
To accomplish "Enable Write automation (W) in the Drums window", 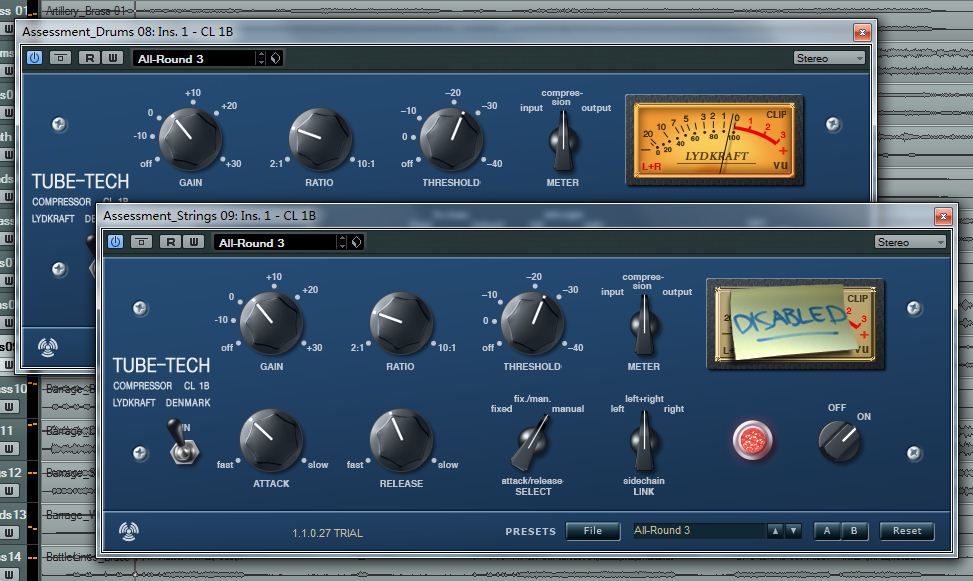I will (x=112, y=58).
